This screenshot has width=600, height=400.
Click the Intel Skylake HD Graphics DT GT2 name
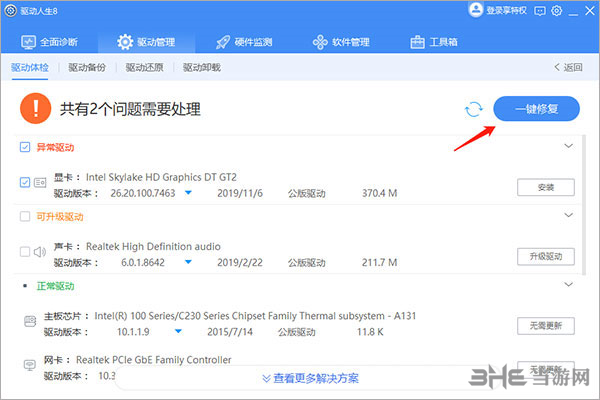click(161, 177)
